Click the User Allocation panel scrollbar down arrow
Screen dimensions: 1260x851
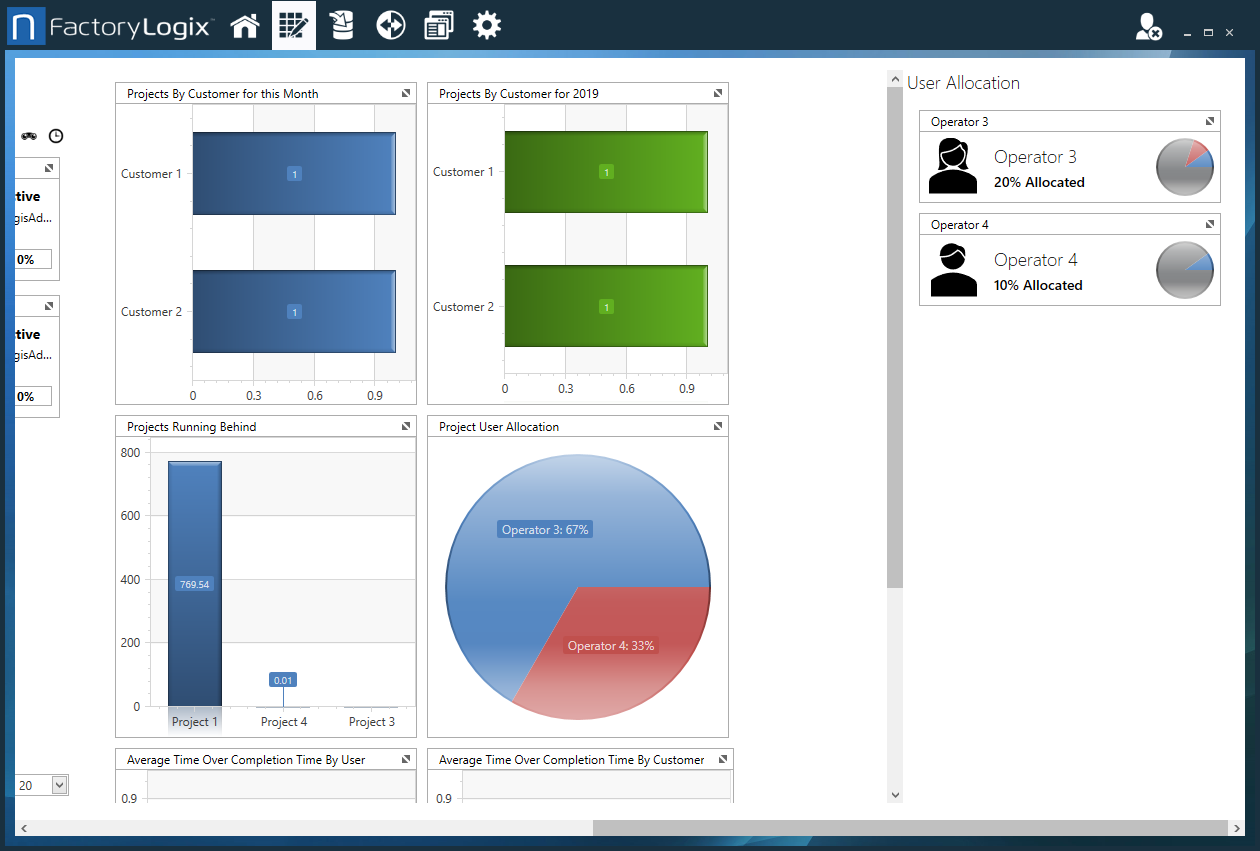(894, 794)
